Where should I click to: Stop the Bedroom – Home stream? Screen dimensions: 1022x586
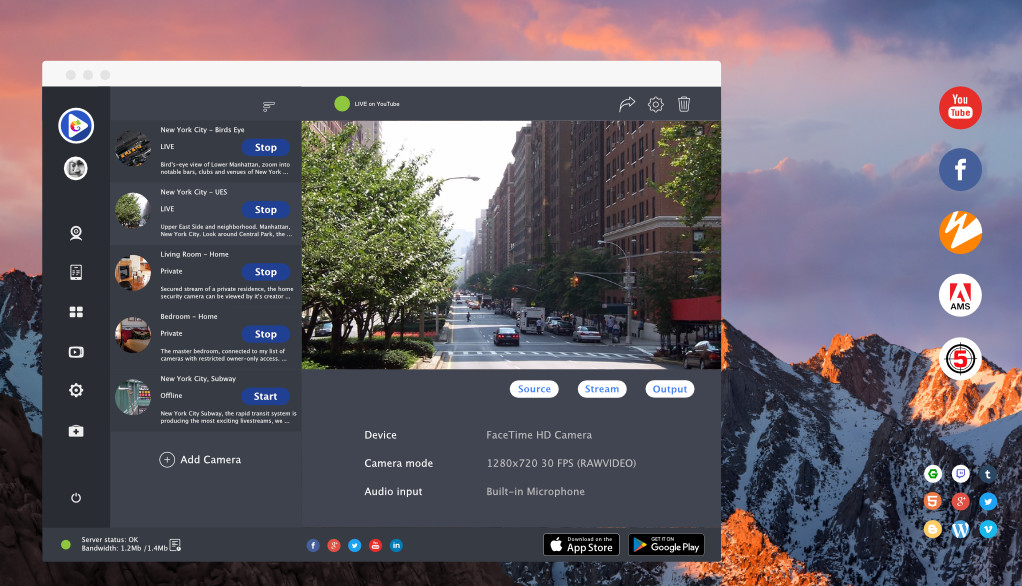(266, 334)
